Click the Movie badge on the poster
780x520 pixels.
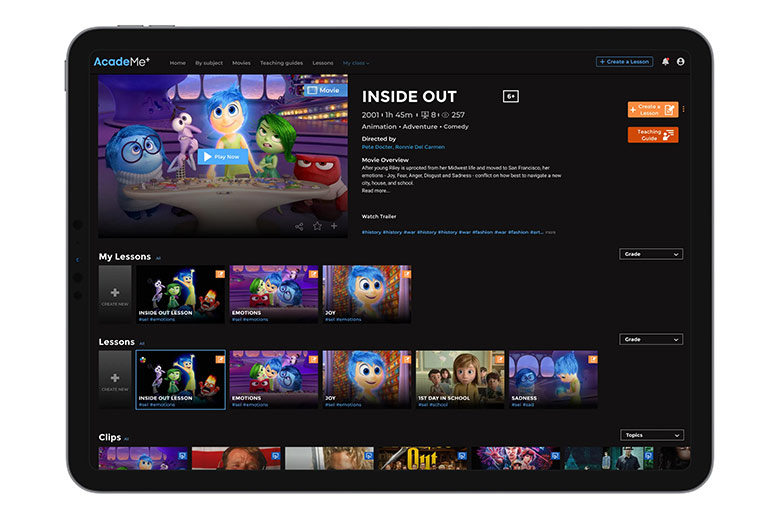tap(325, 90)
